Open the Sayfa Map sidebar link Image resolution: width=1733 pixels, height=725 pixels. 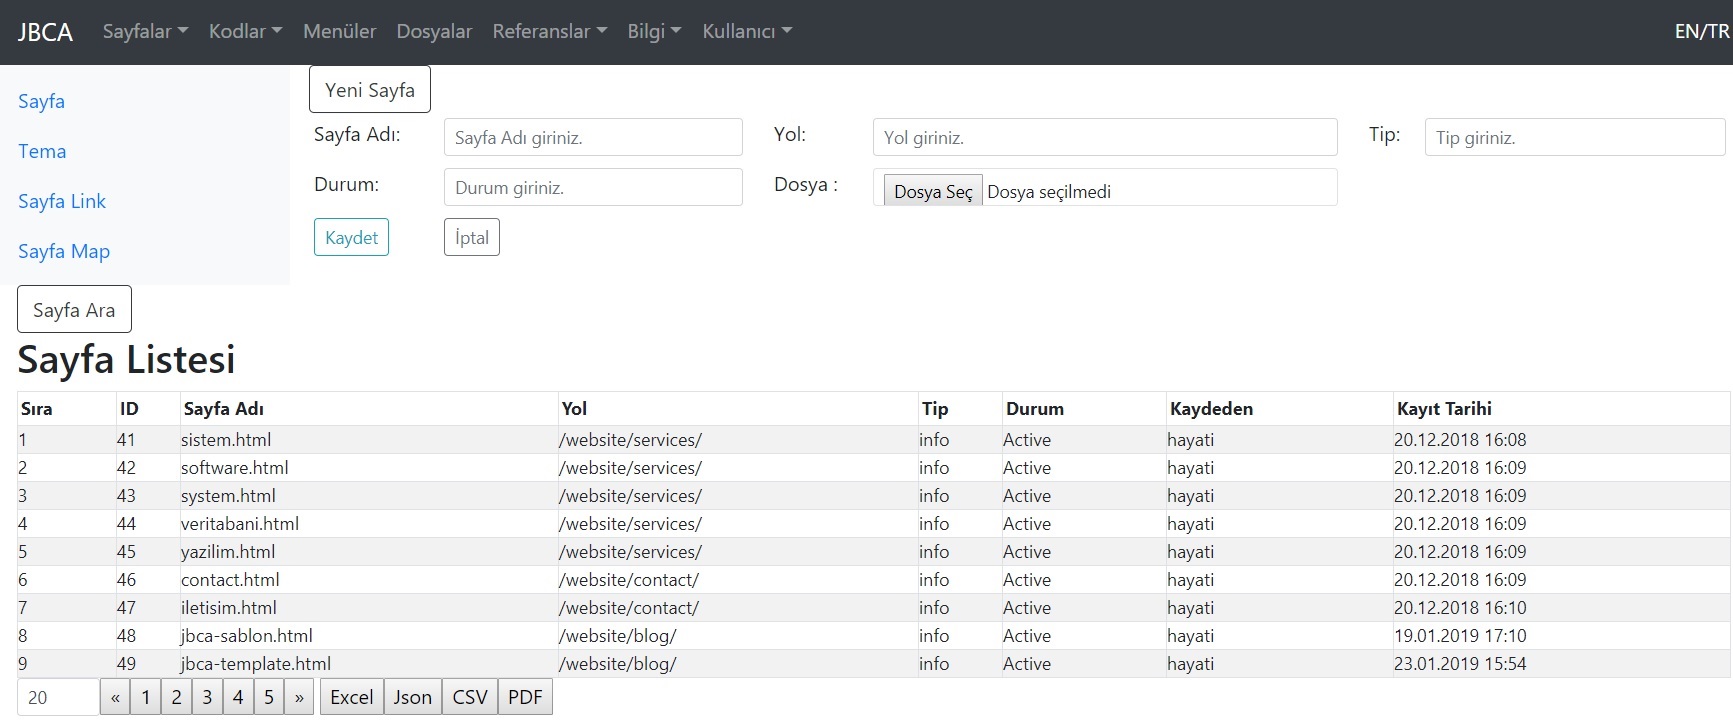64,251
